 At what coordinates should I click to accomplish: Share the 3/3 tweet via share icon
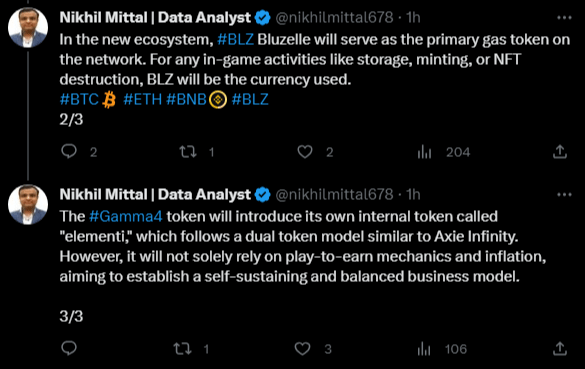[560, 349]
